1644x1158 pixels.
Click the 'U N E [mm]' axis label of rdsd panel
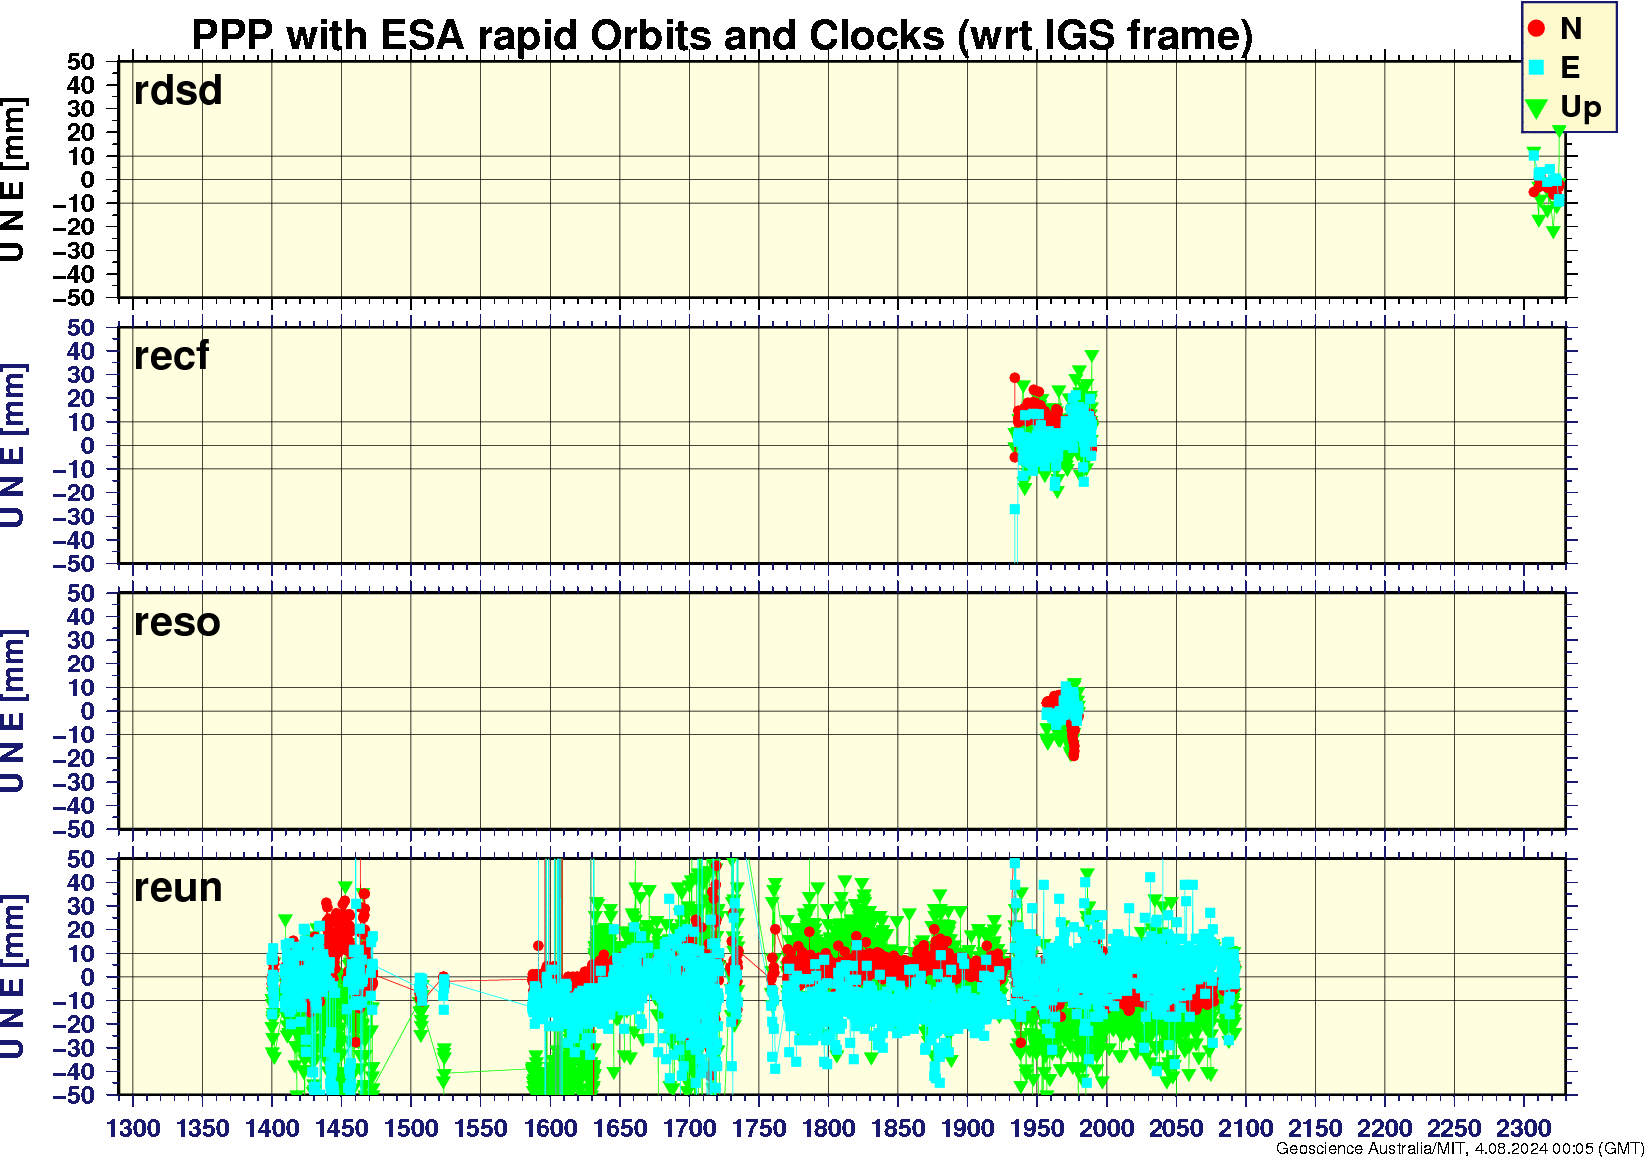pyautogui.click(x=13, y=180)
